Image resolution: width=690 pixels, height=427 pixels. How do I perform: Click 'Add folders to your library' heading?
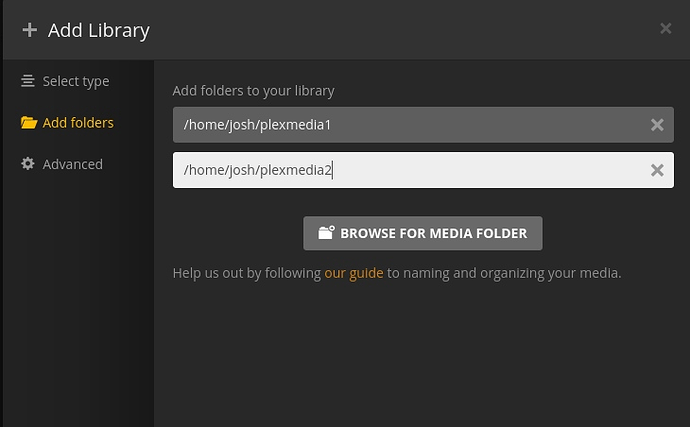tap(253, 91)
